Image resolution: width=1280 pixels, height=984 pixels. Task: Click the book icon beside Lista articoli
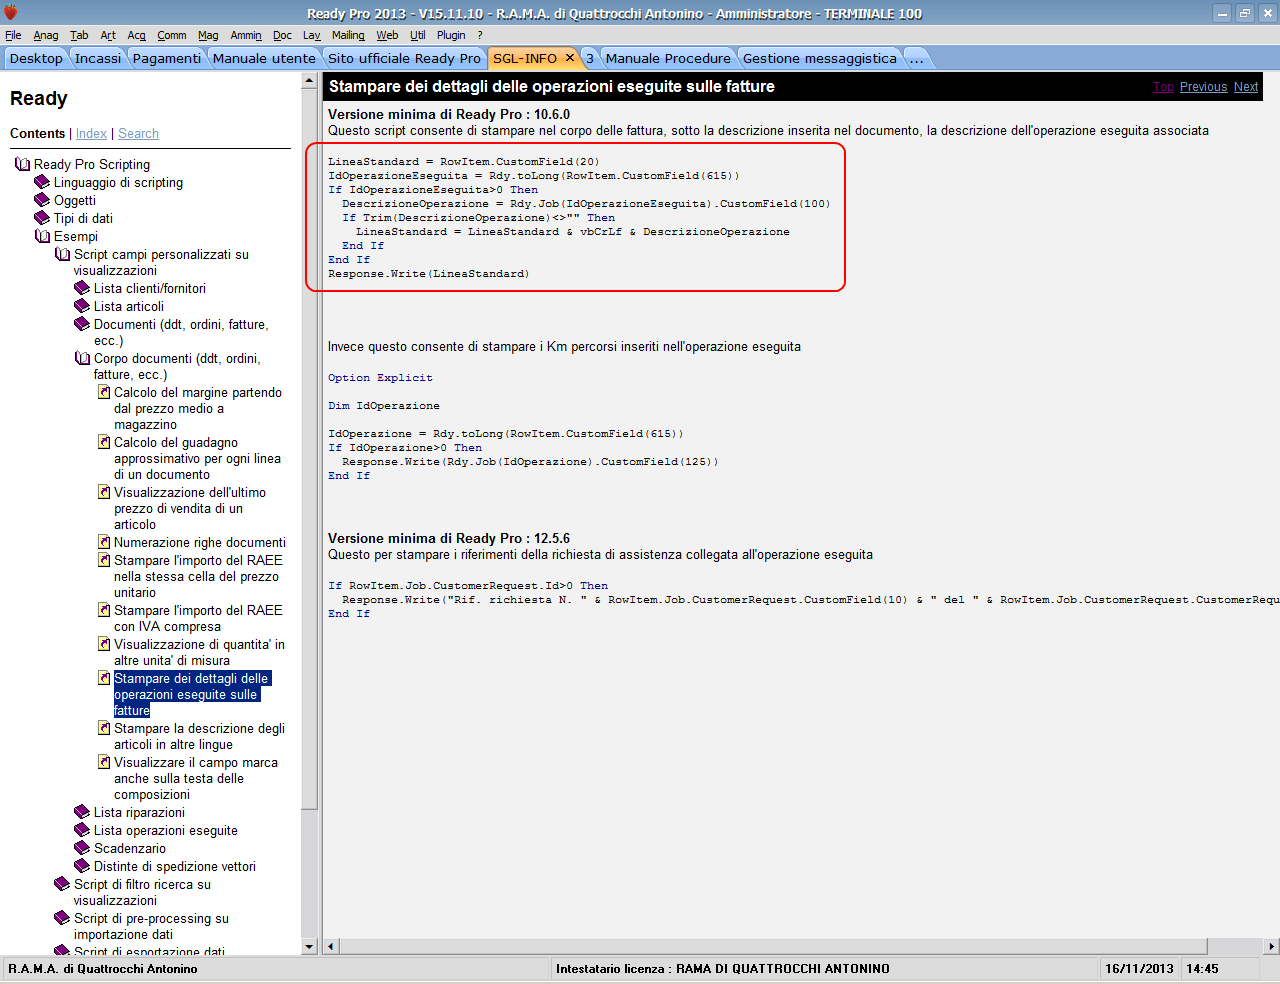(x=82, y=306)
